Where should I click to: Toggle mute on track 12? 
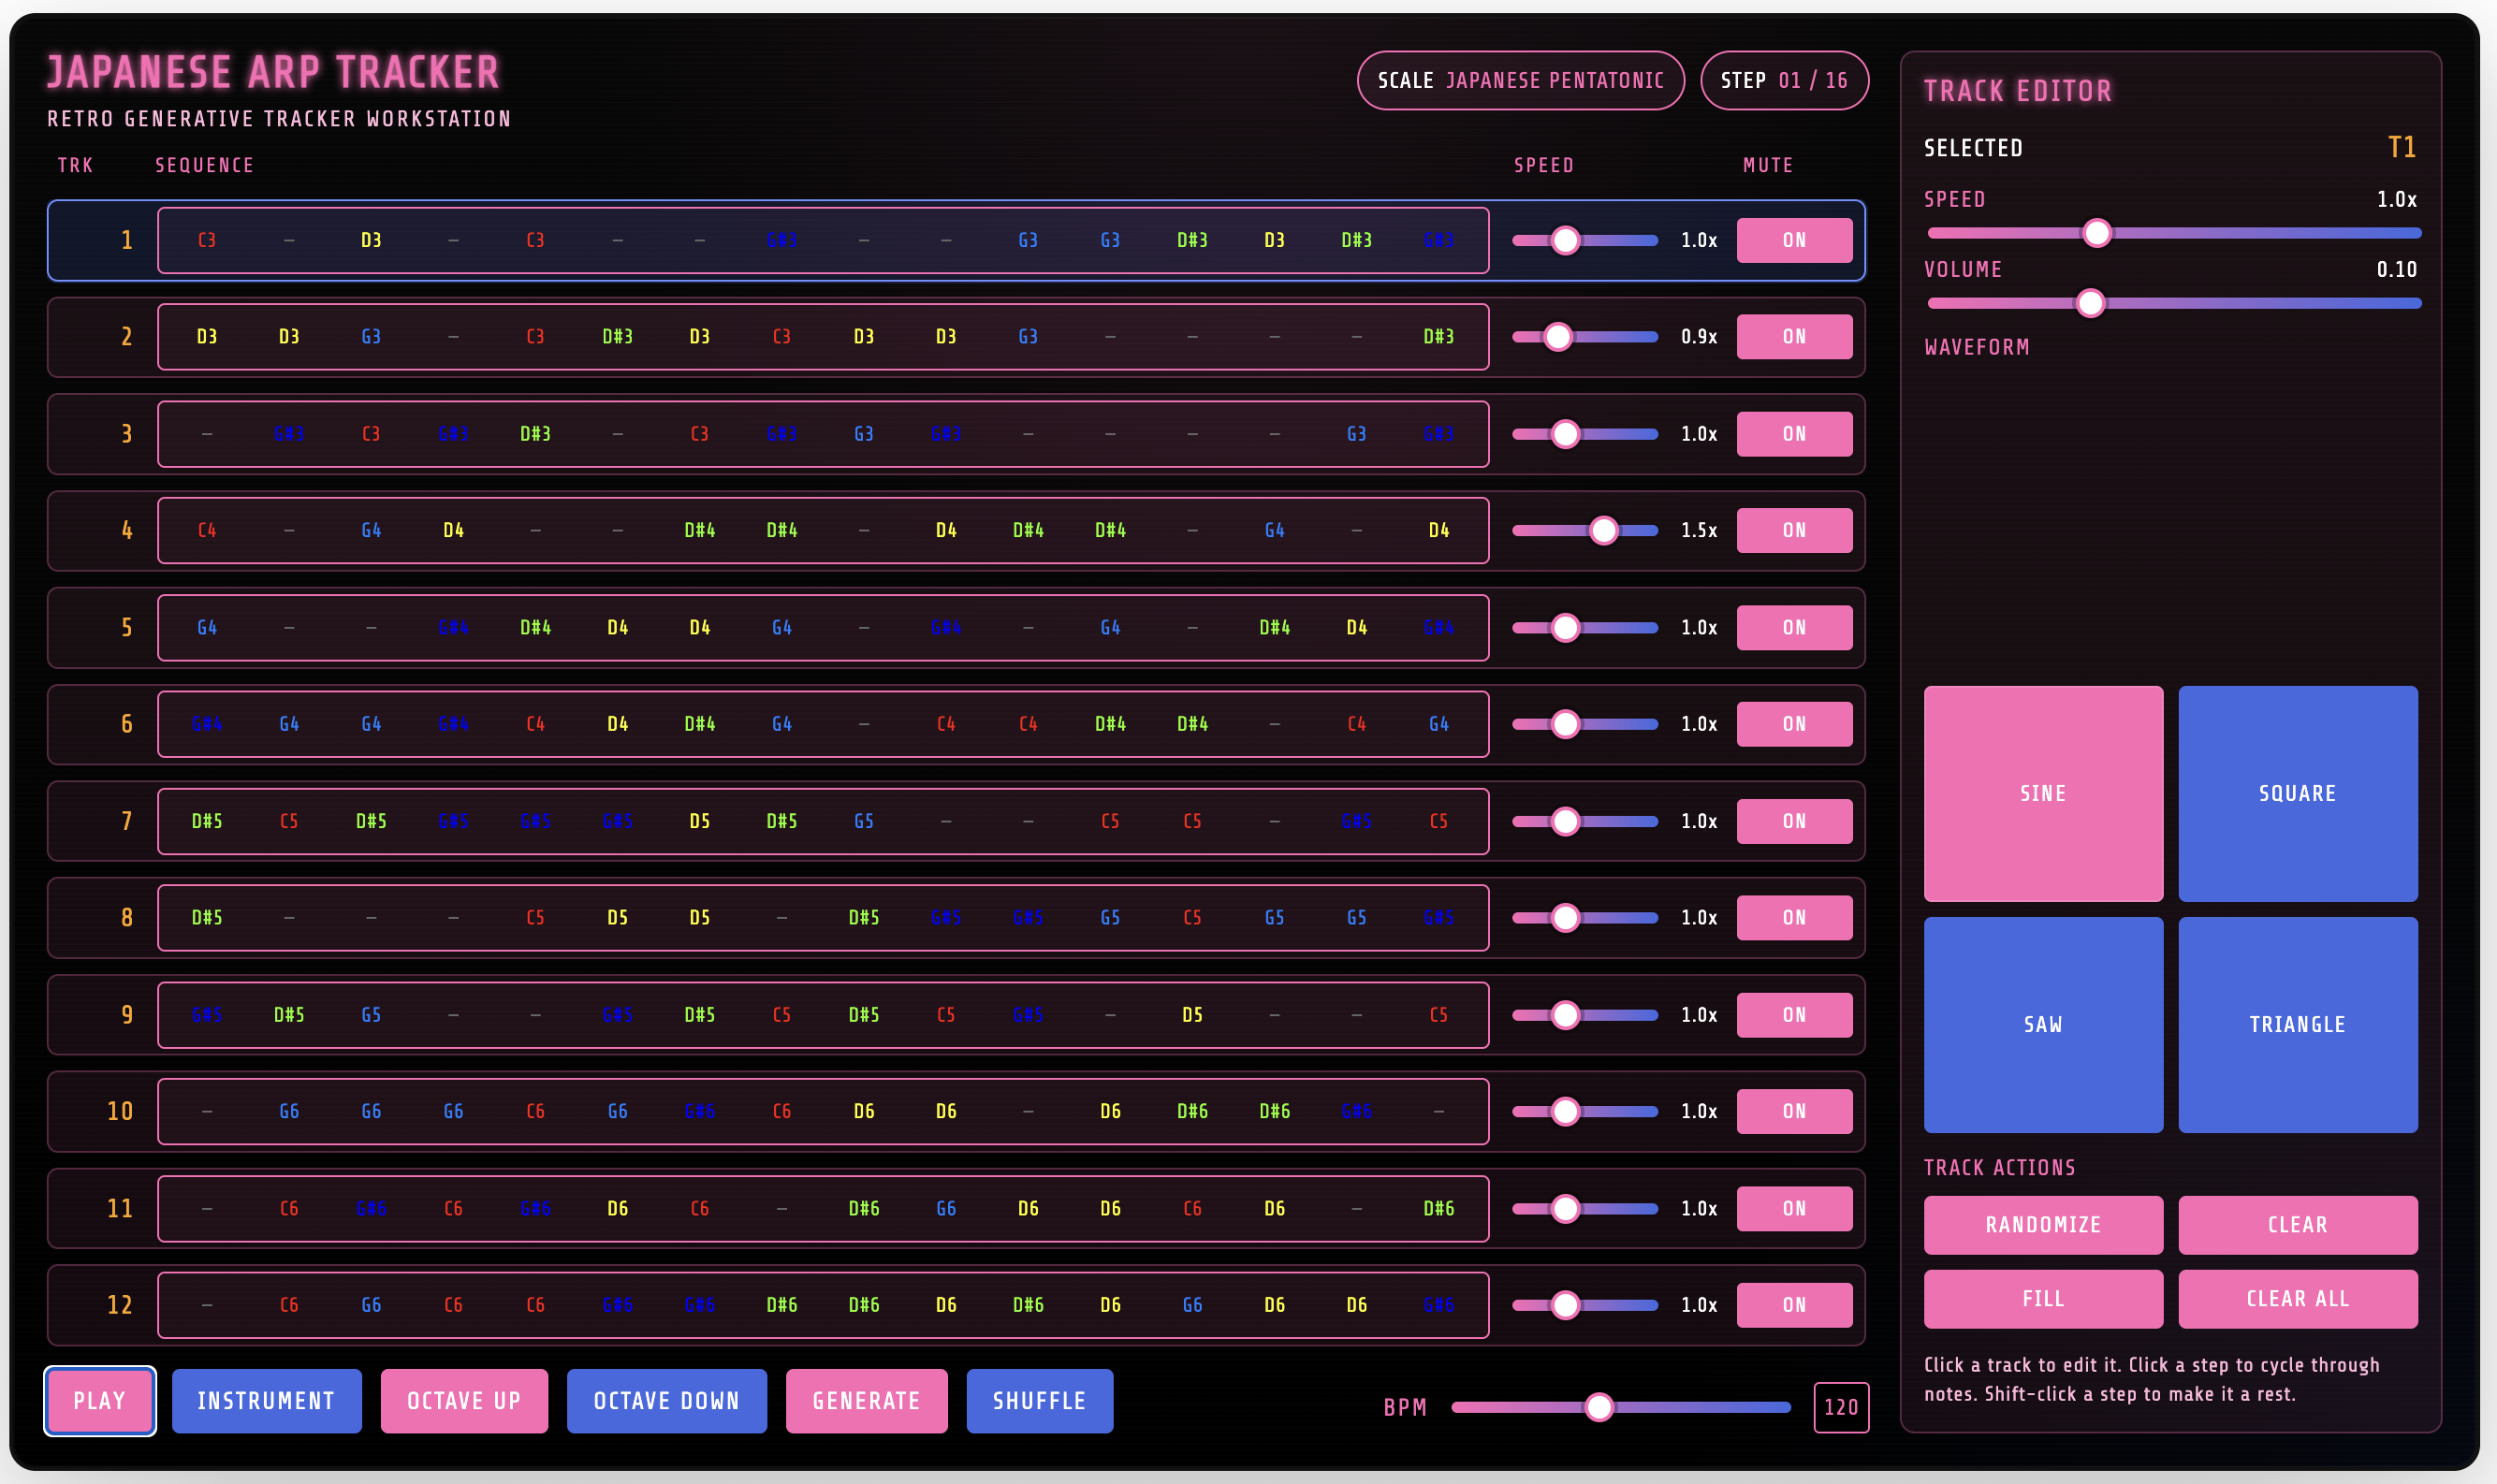[1793, 1304]
